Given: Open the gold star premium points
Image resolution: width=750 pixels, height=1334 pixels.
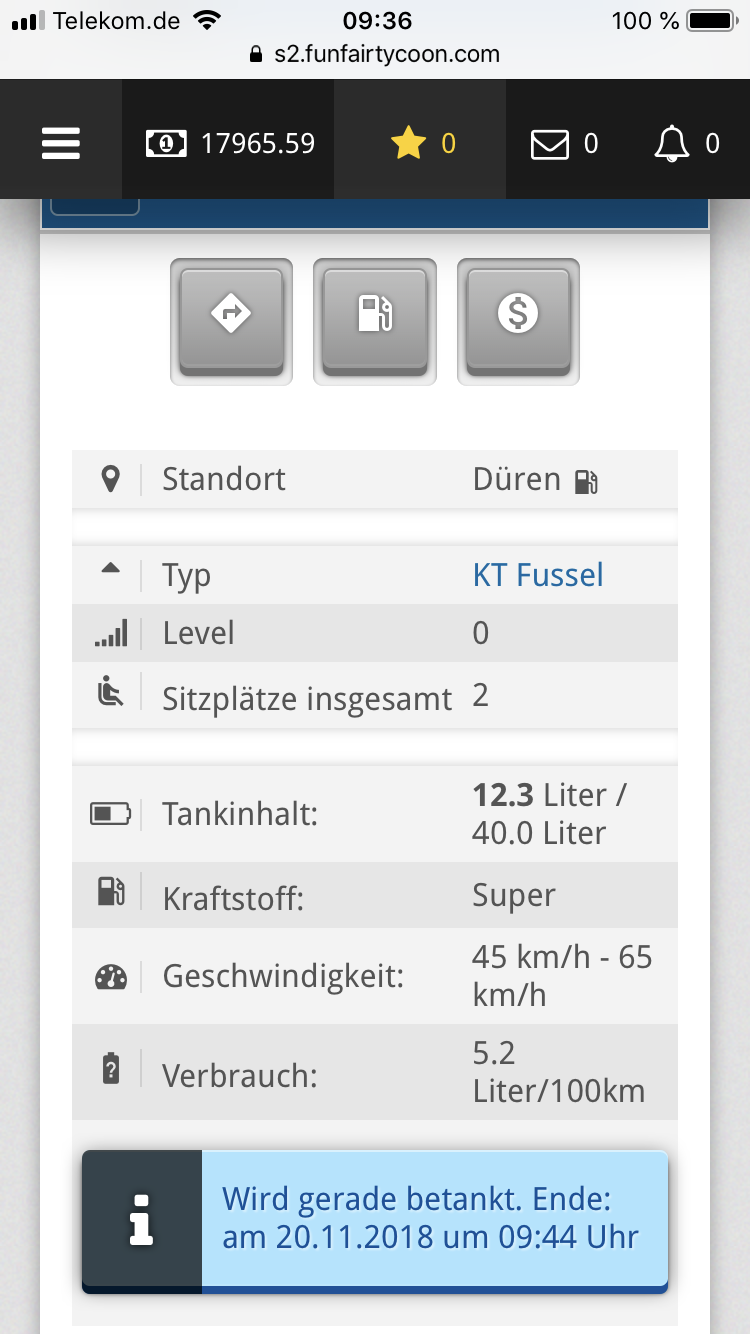Looking at the screenshot, I should click(422, 144).
